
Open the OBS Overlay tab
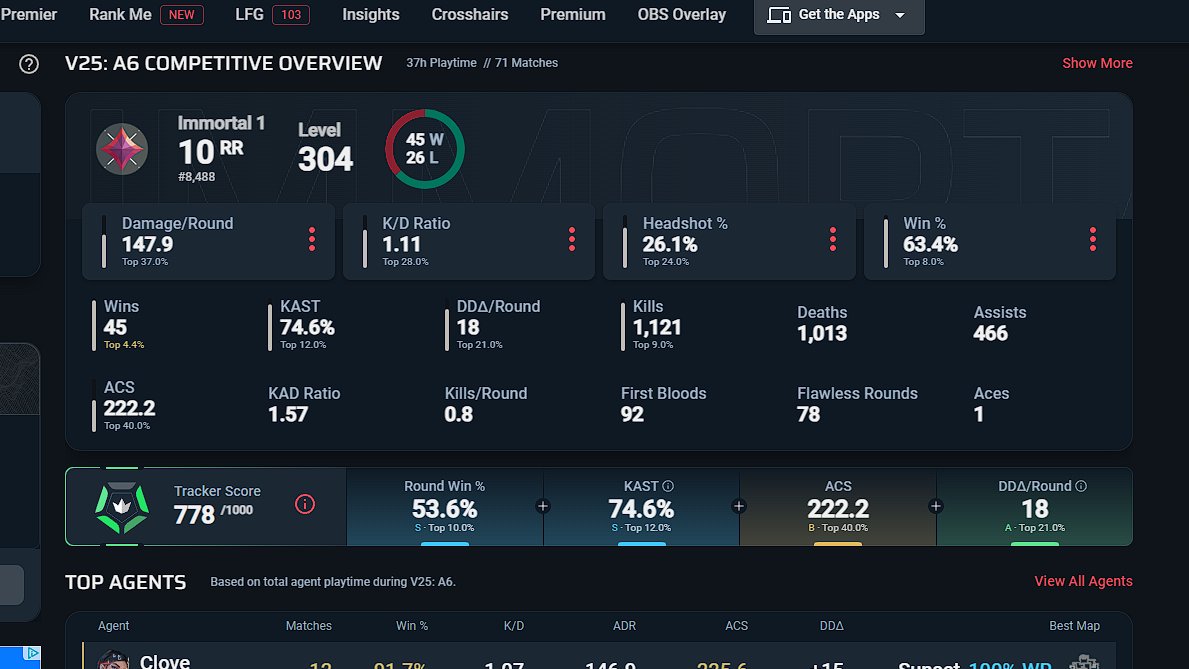coord(682,14)
